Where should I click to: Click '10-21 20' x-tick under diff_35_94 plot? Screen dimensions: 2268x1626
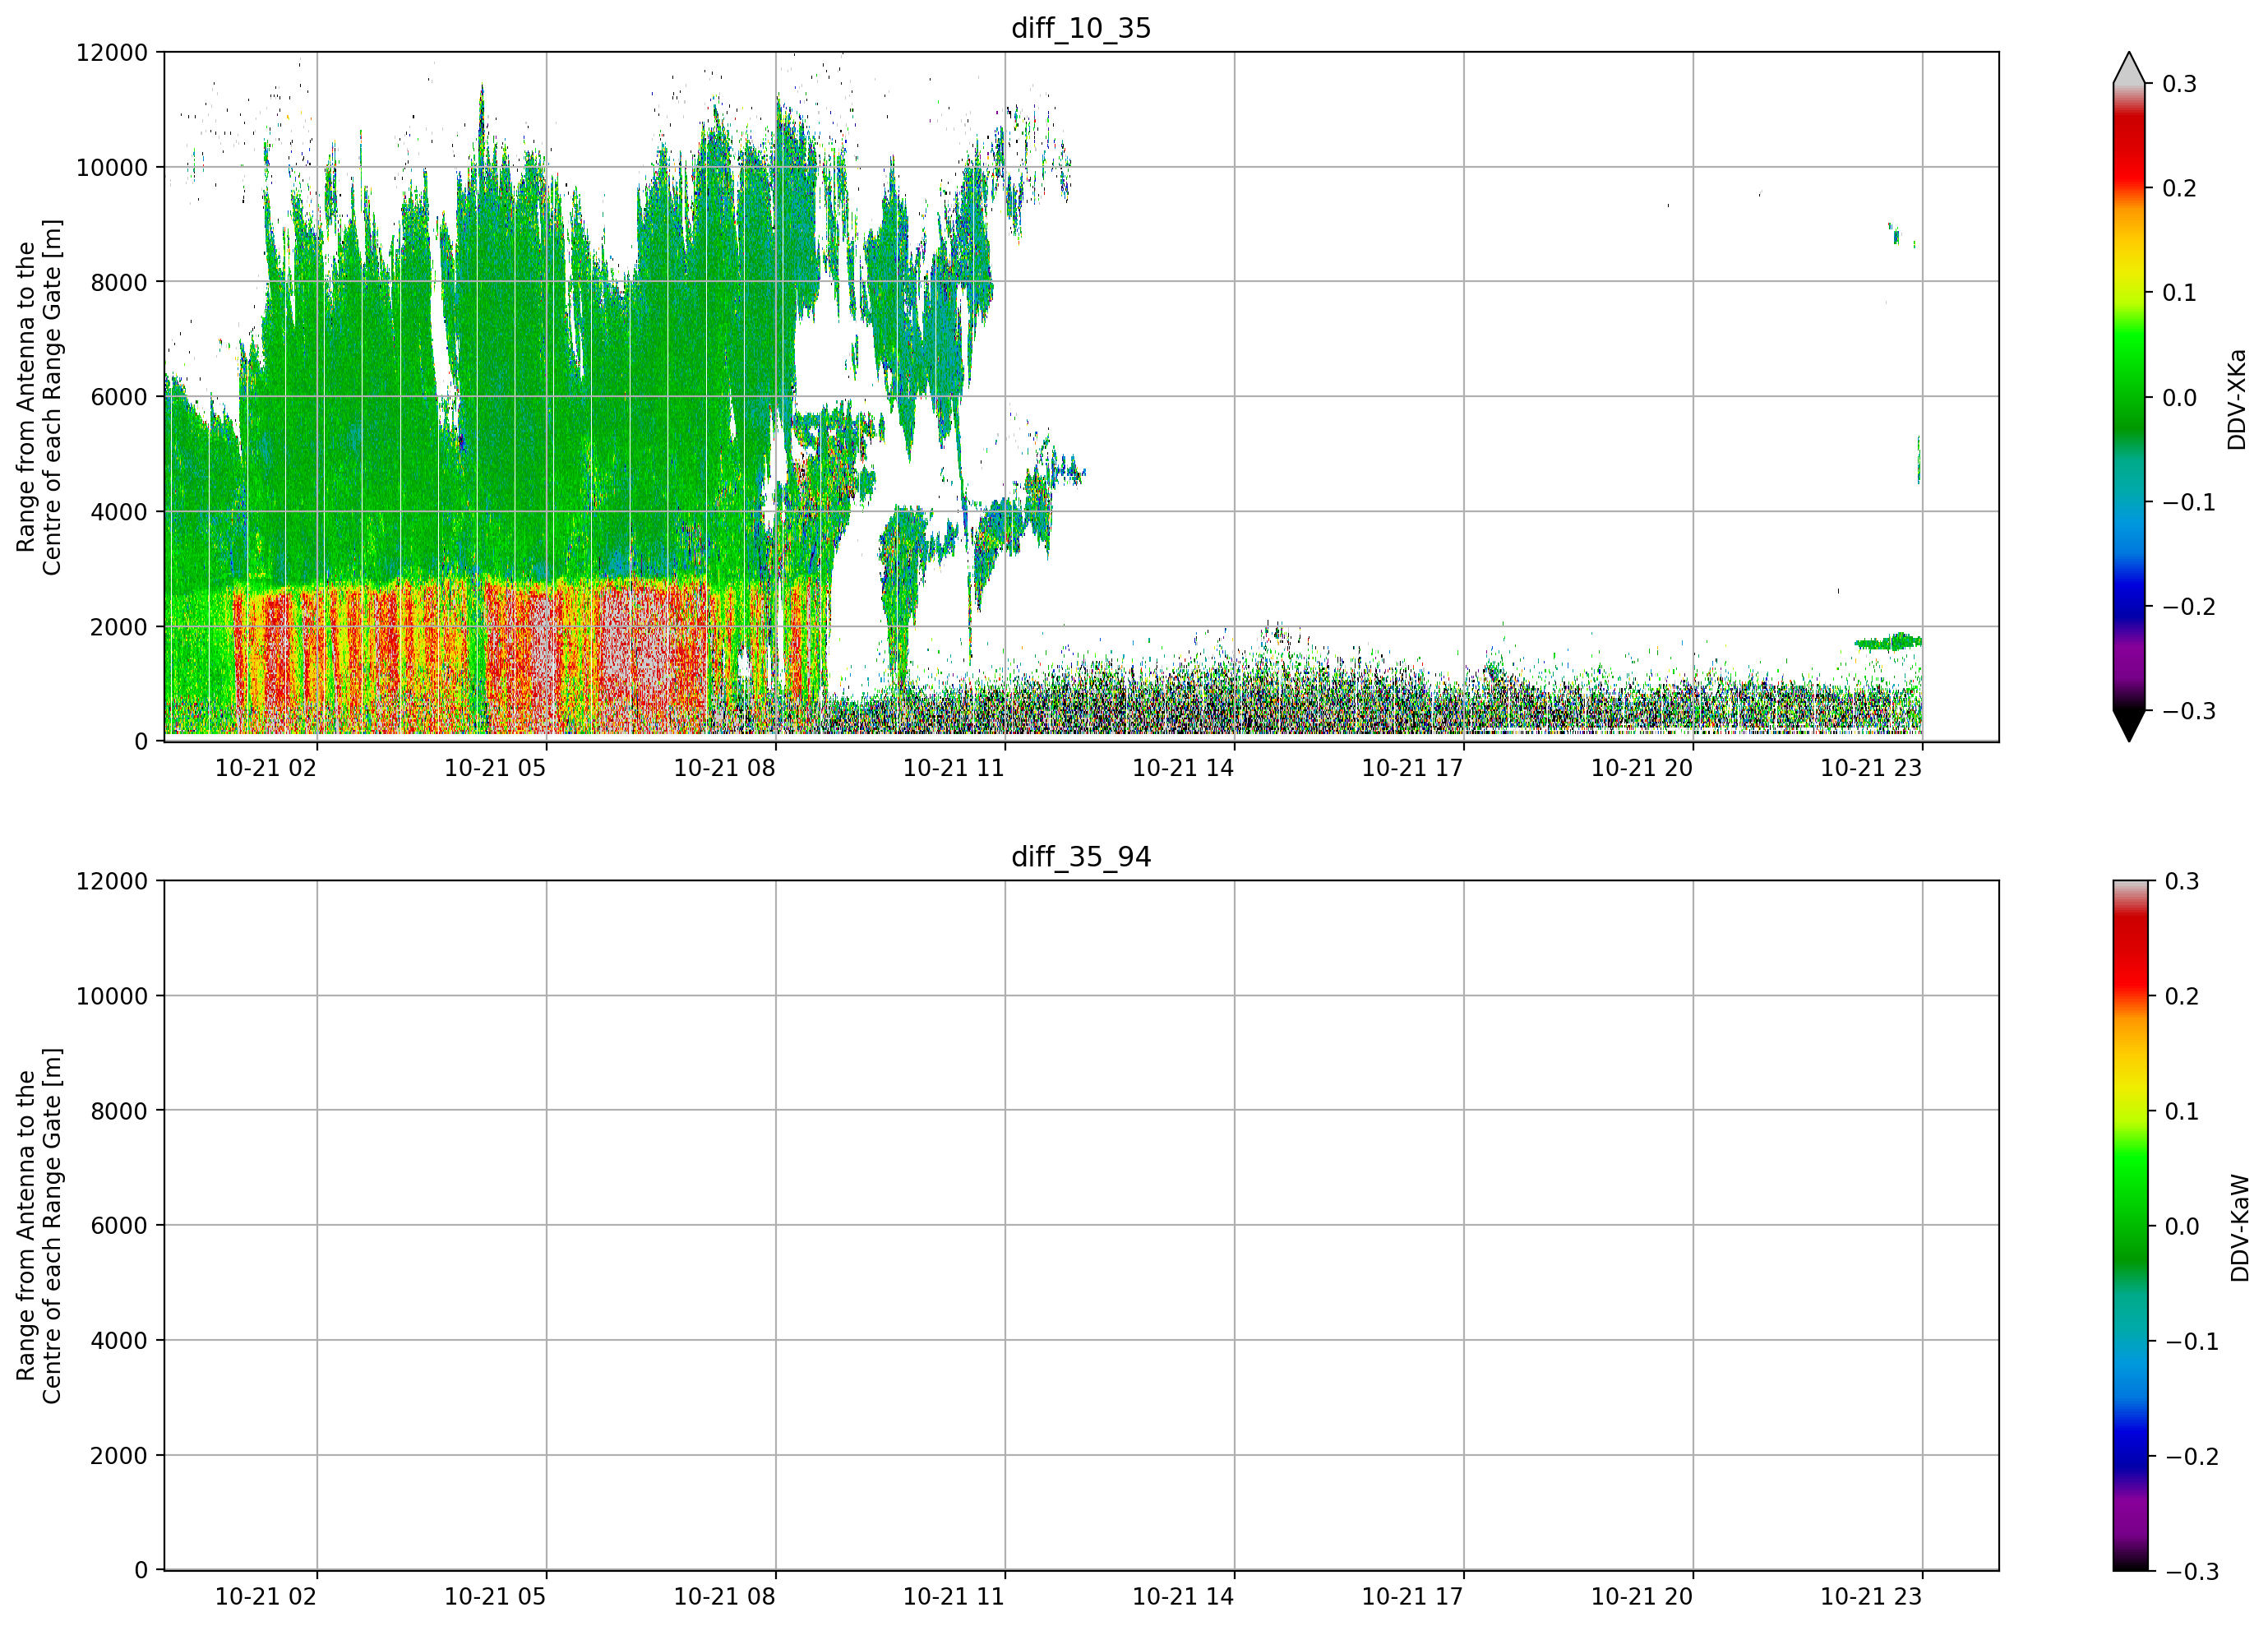pos(1642,1597)
